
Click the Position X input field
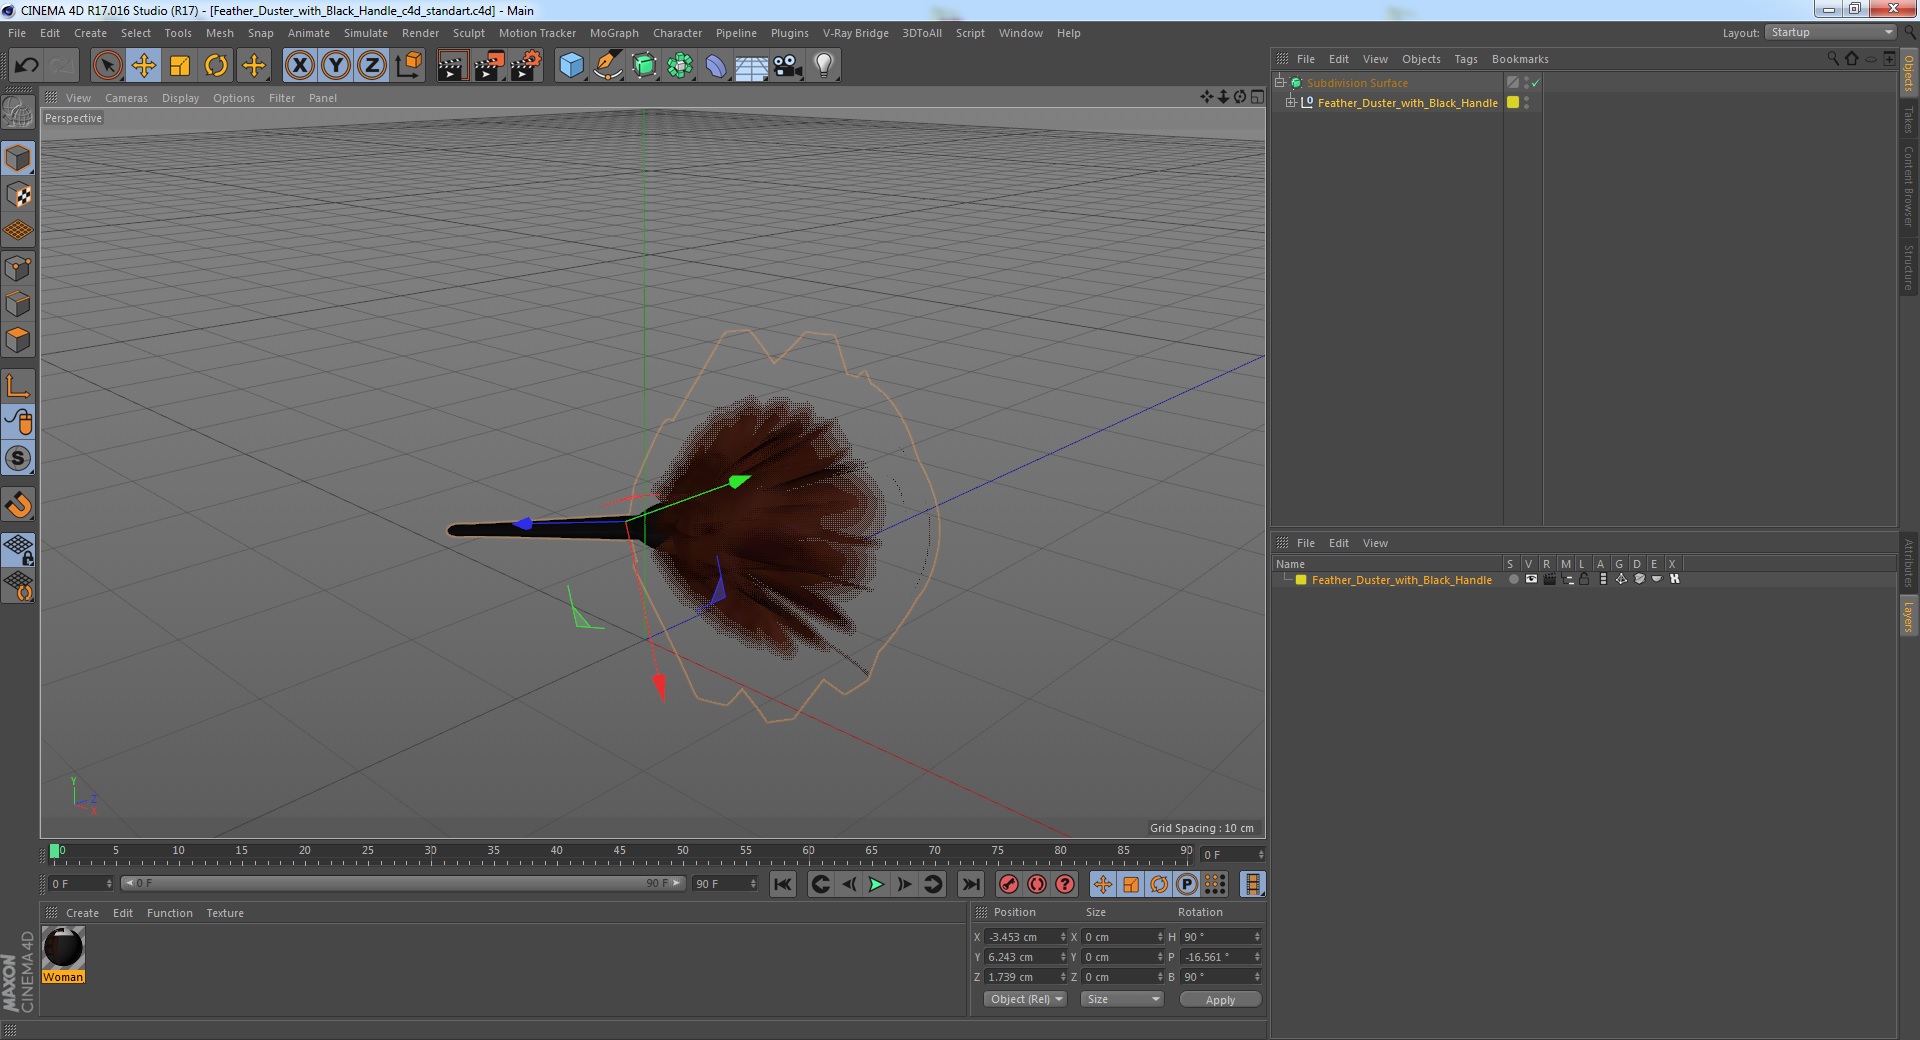(1025, 937)
